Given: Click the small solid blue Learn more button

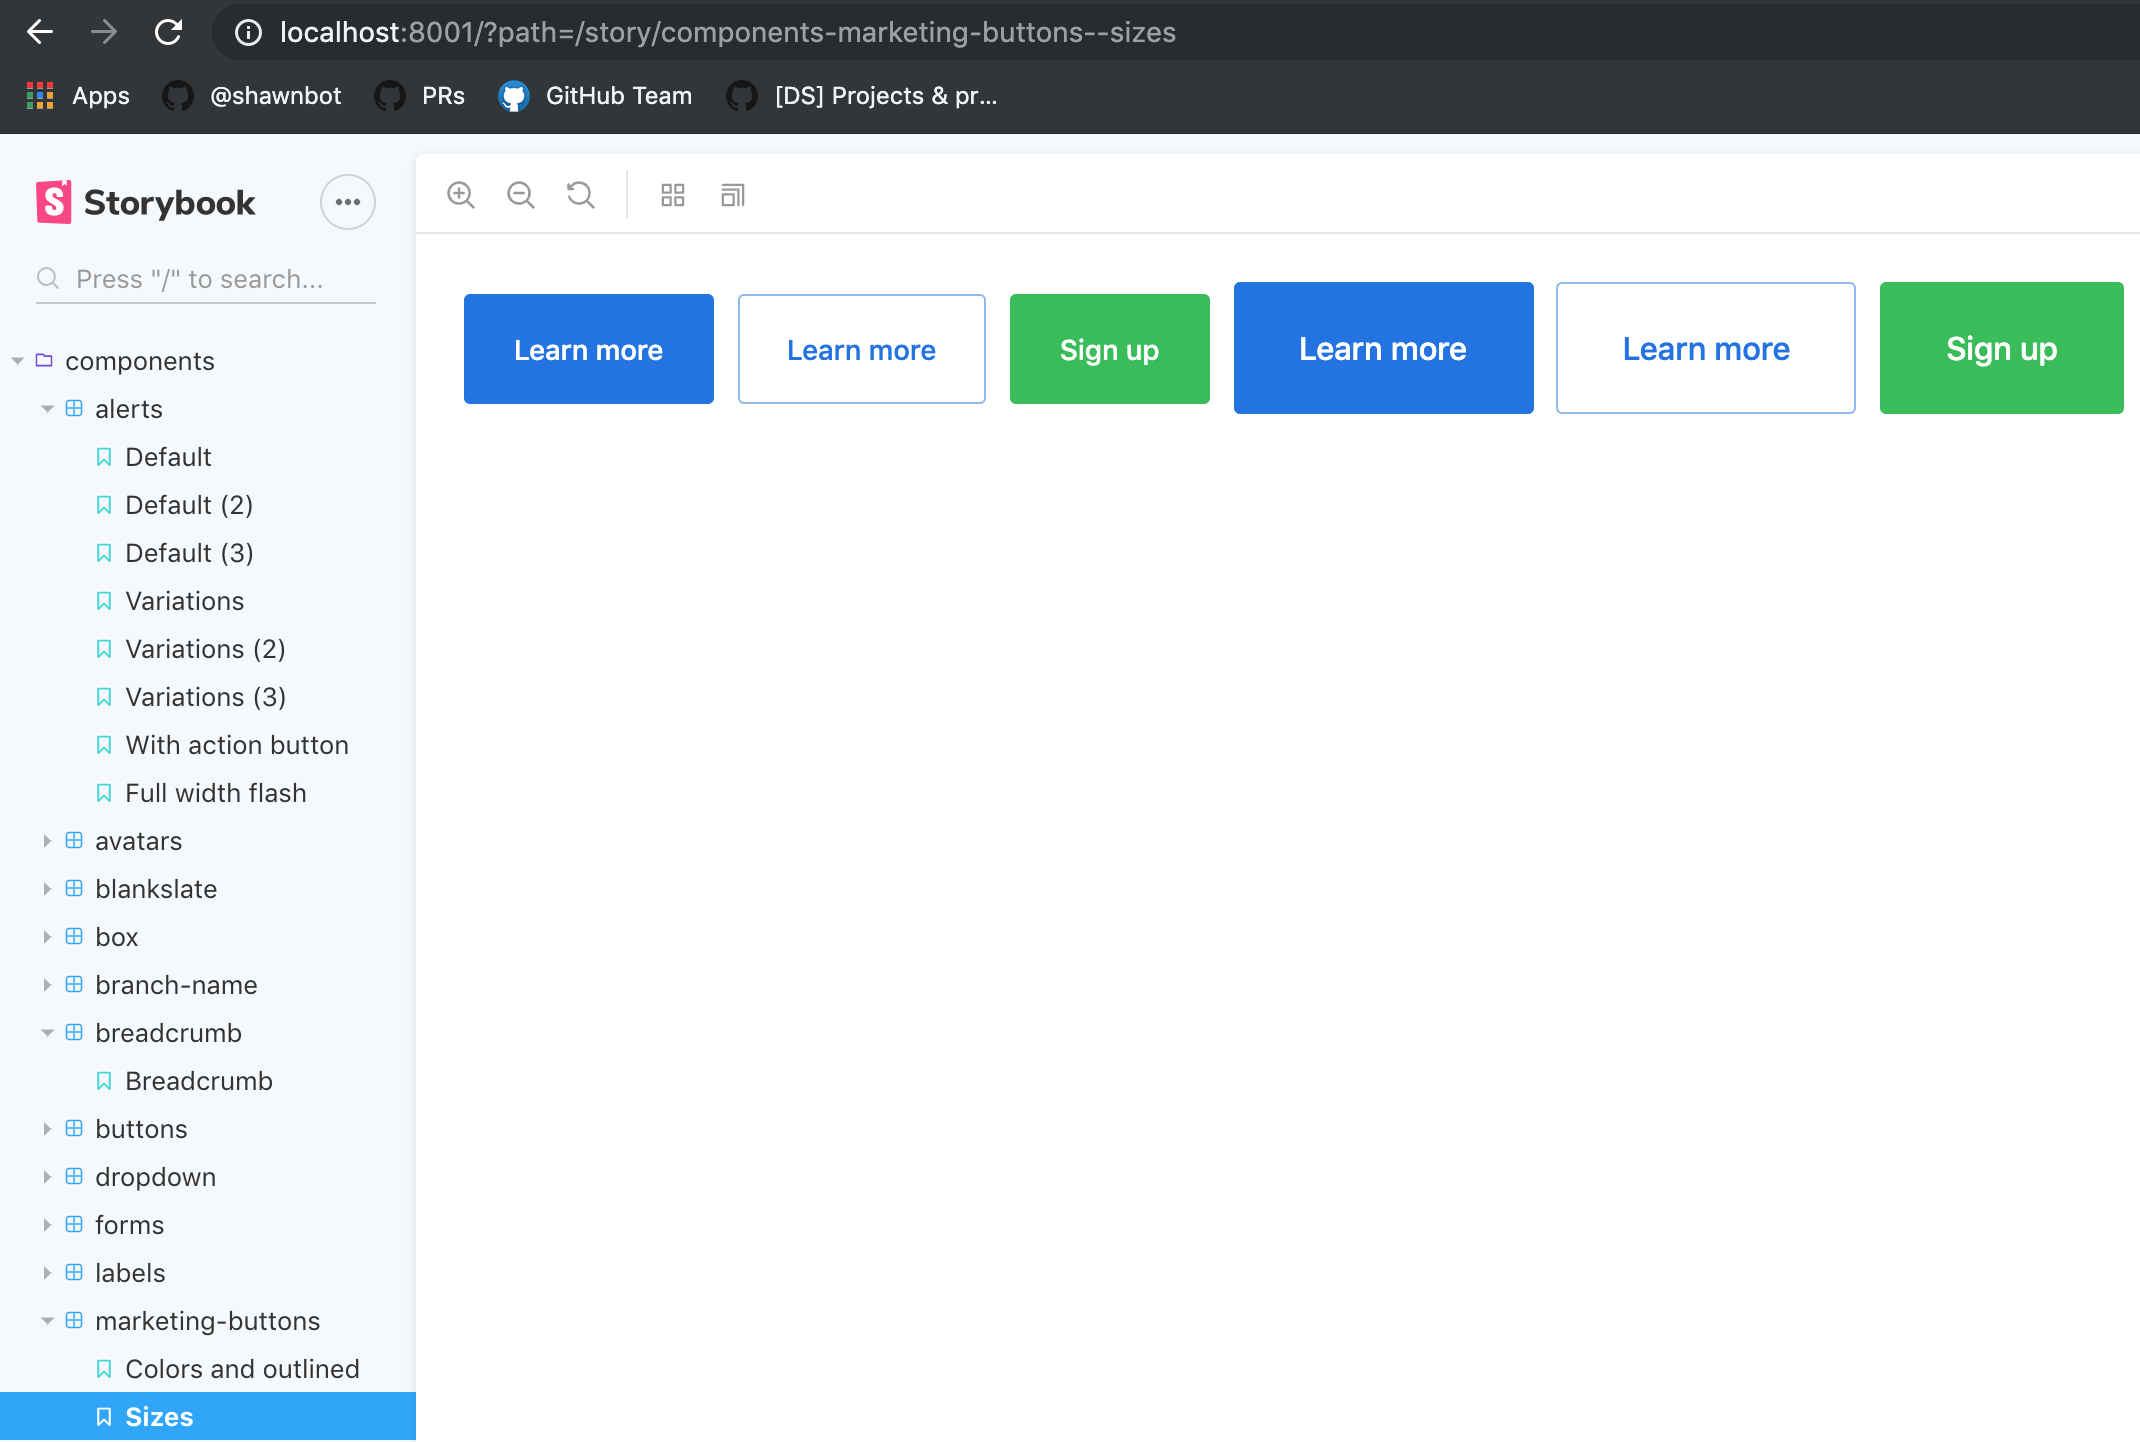Looking at the screenshot, I should tap(588, 349).
